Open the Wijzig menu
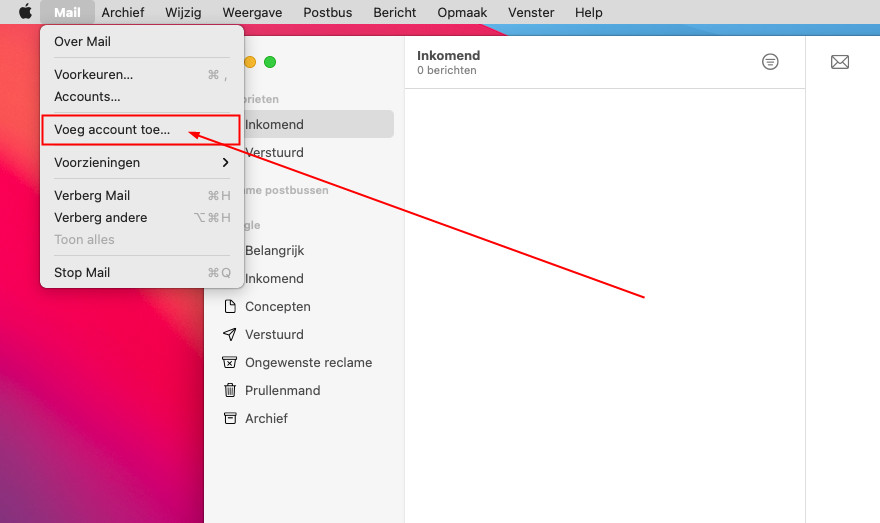880x523 pixels. [183, 12]
